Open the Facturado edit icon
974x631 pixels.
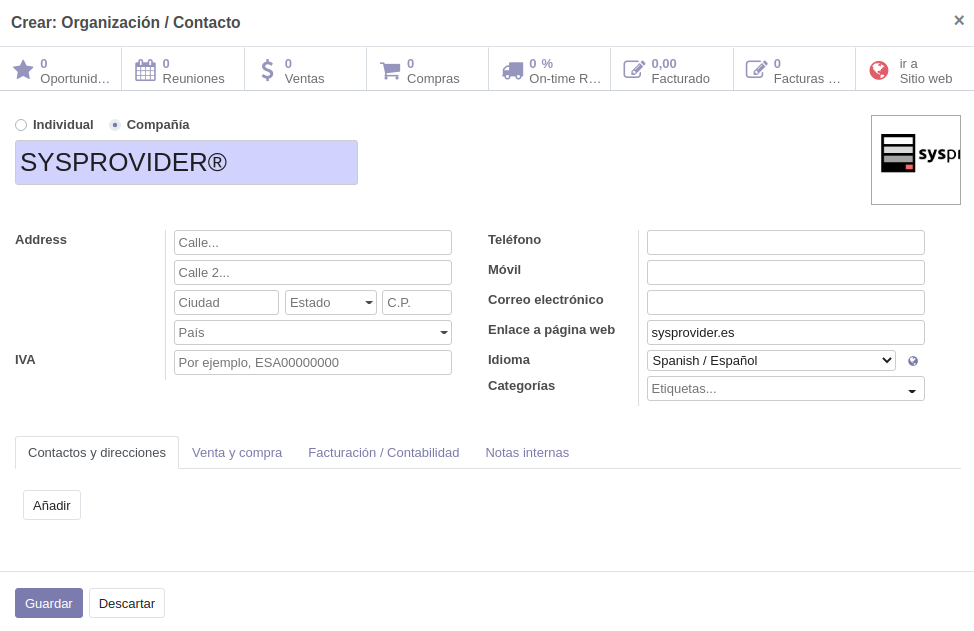634,70
